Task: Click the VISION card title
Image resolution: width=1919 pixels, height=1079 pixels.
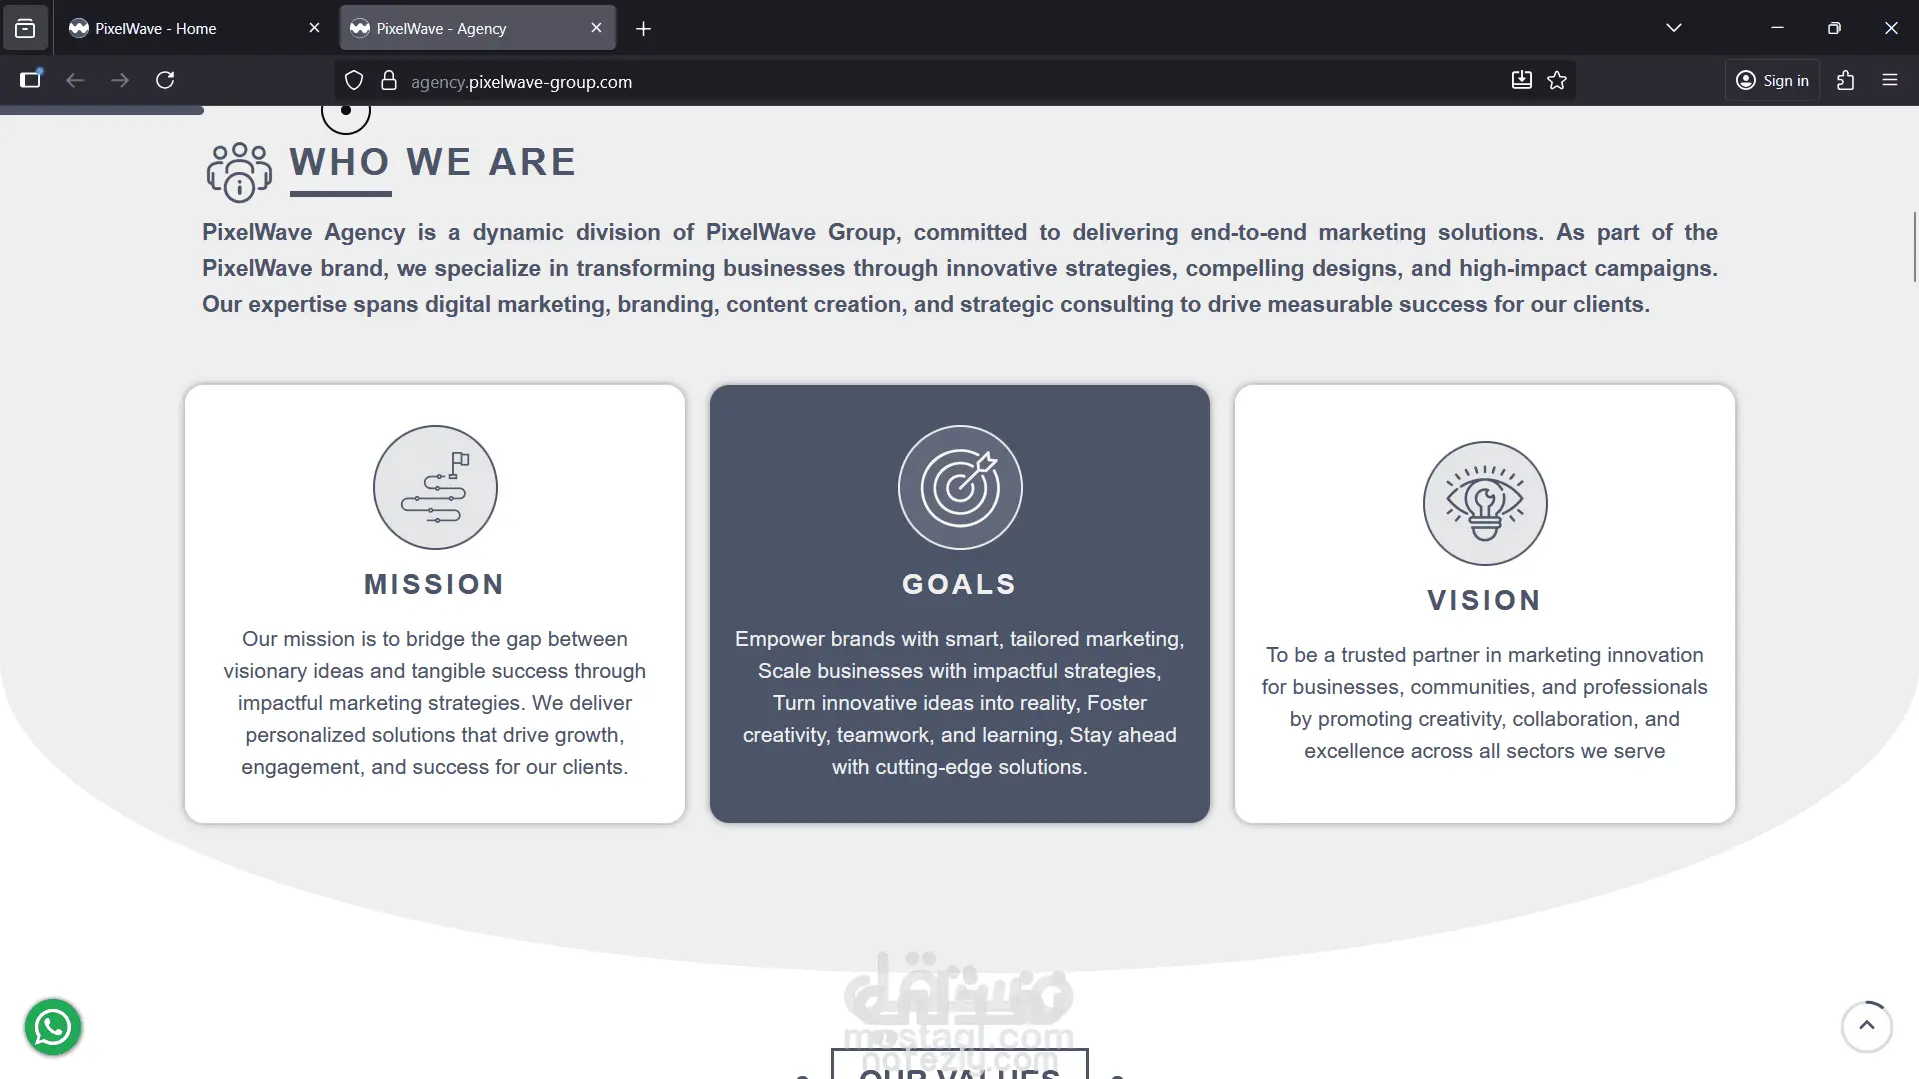Action: [1485, 600]
